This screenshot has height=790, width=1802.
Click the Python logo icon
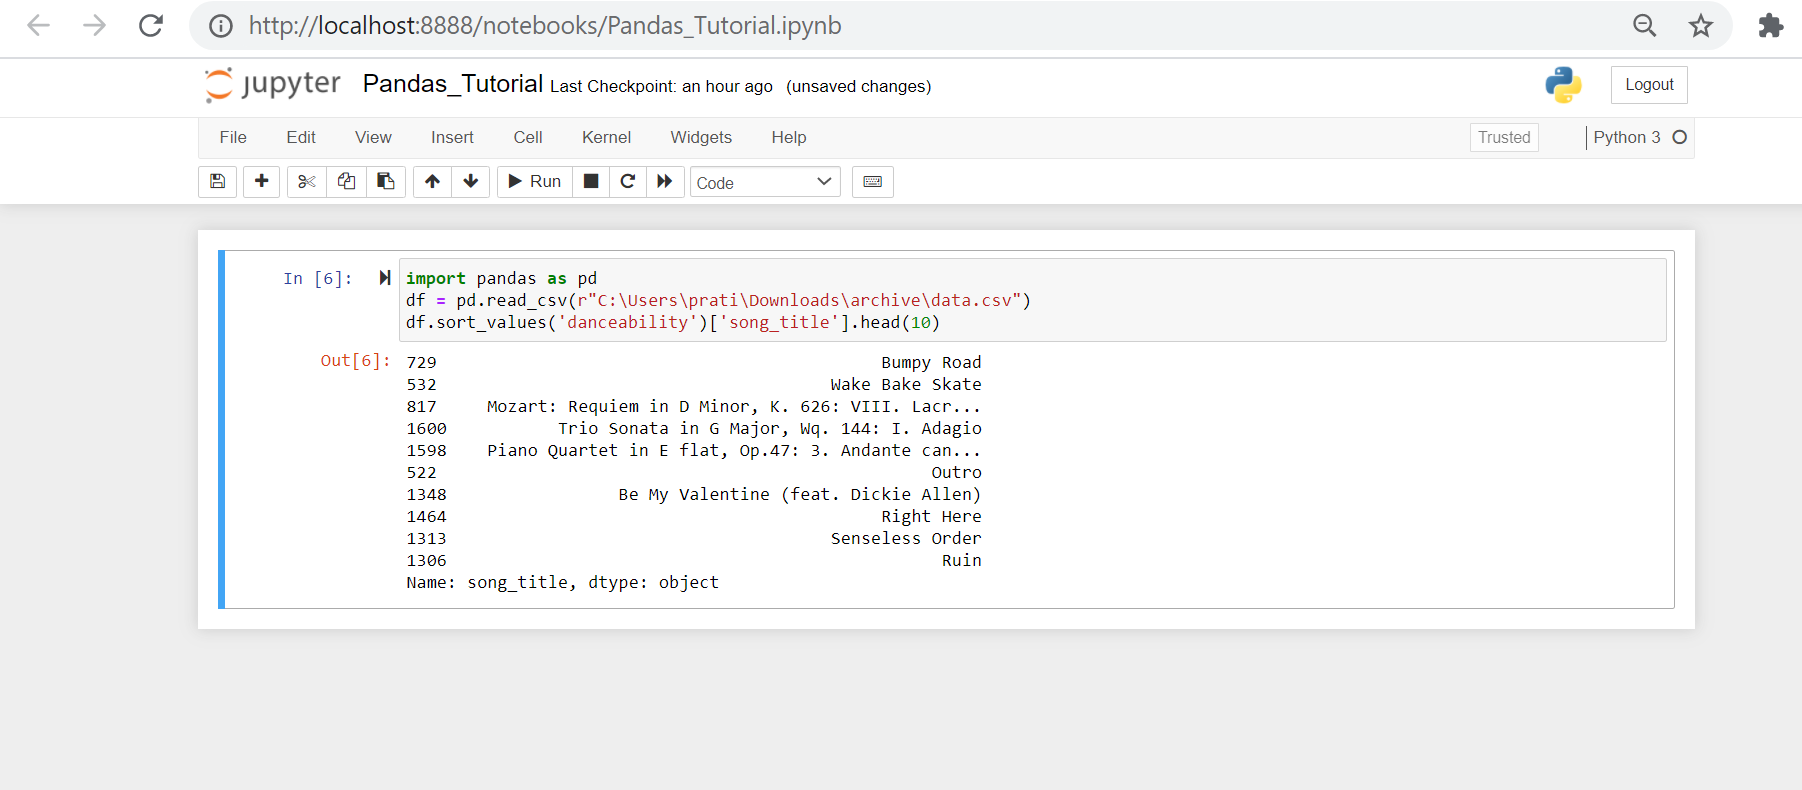(1563, 85)
